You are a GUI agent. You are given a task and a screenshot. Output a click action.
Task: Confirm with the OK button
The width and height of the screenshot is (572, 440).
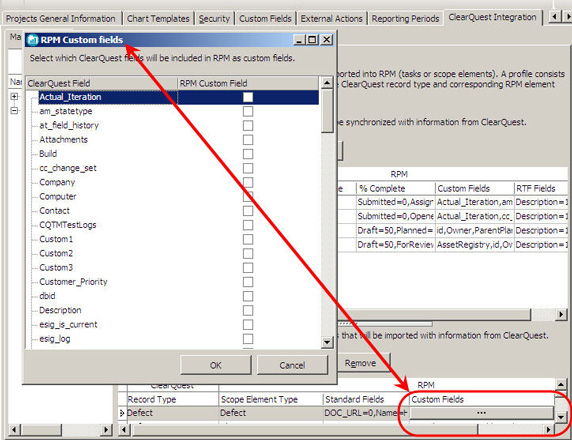point(216,365)
